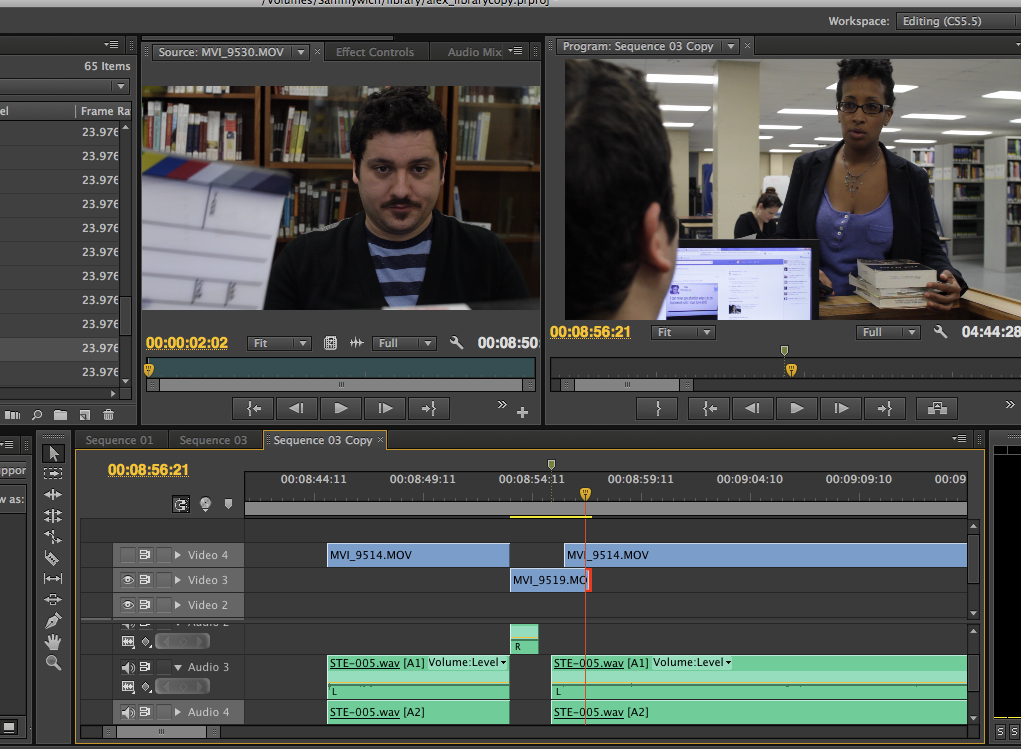Switch to Sequence 03 tab

click(214, 440)
